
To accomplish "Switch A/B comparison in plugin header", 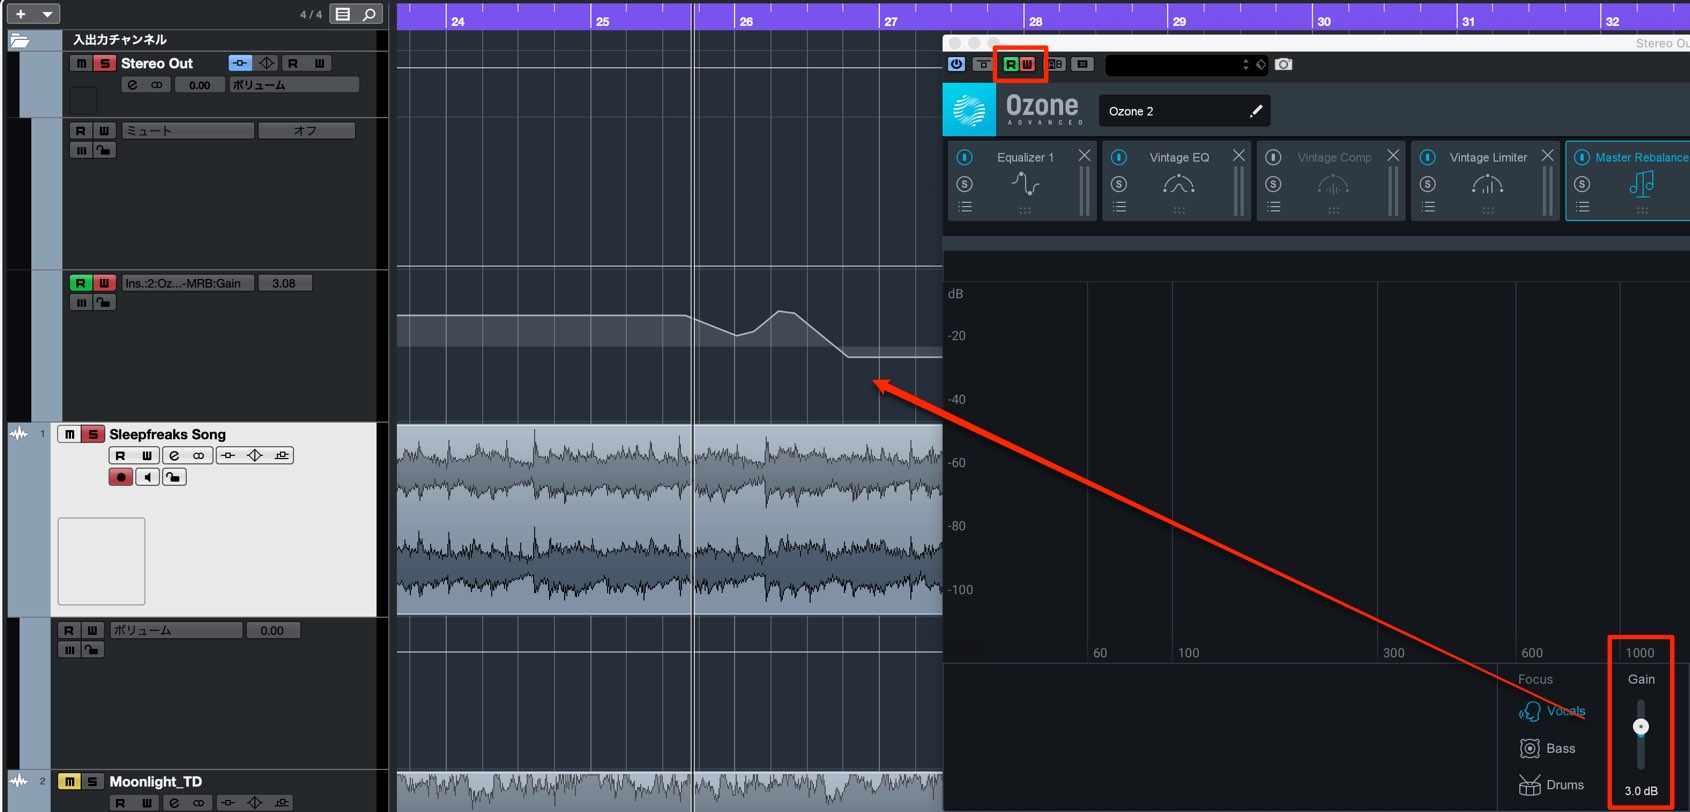I will tap(1056, 64).
